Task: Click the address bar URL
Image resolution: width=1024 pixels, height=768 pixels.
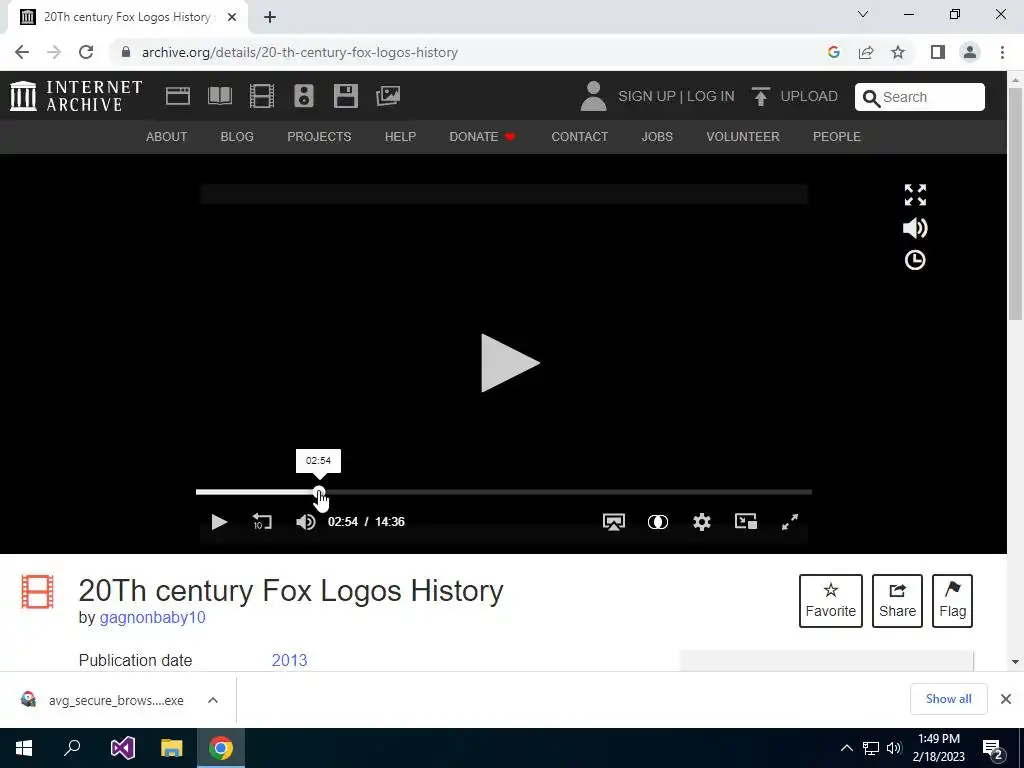Action: [x=300, y=52]
